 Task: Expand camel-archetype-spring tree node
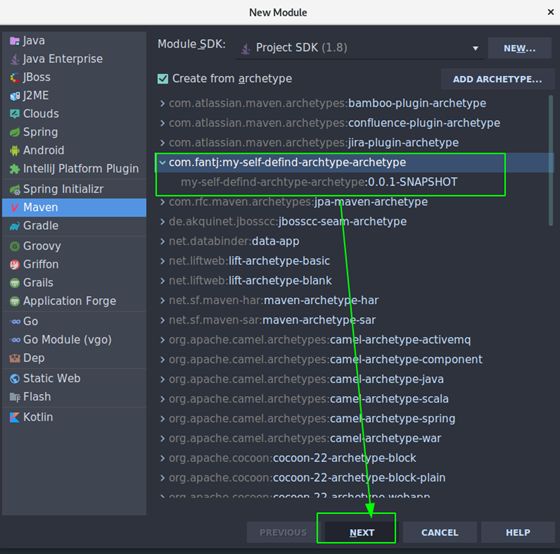click(x=162, y=419)
